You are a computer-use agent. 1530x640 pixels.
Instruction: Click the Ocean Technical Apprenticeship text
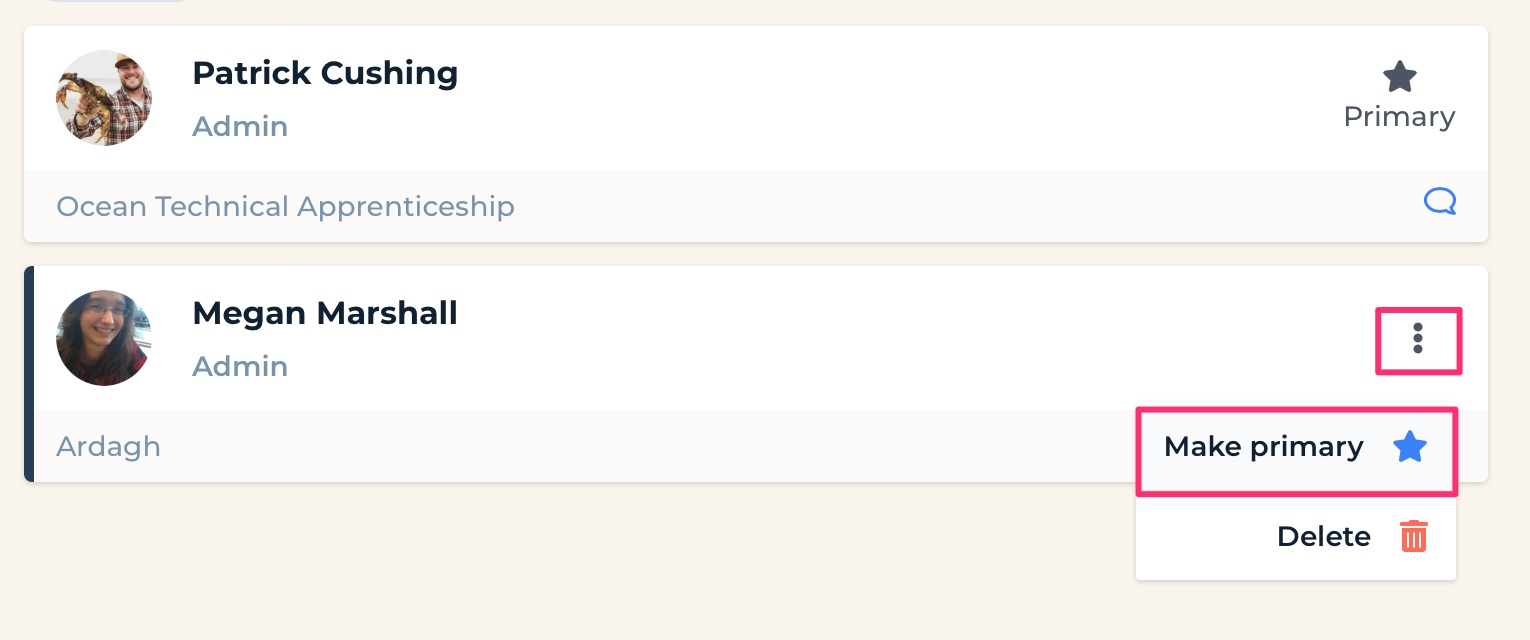(285, 206)
